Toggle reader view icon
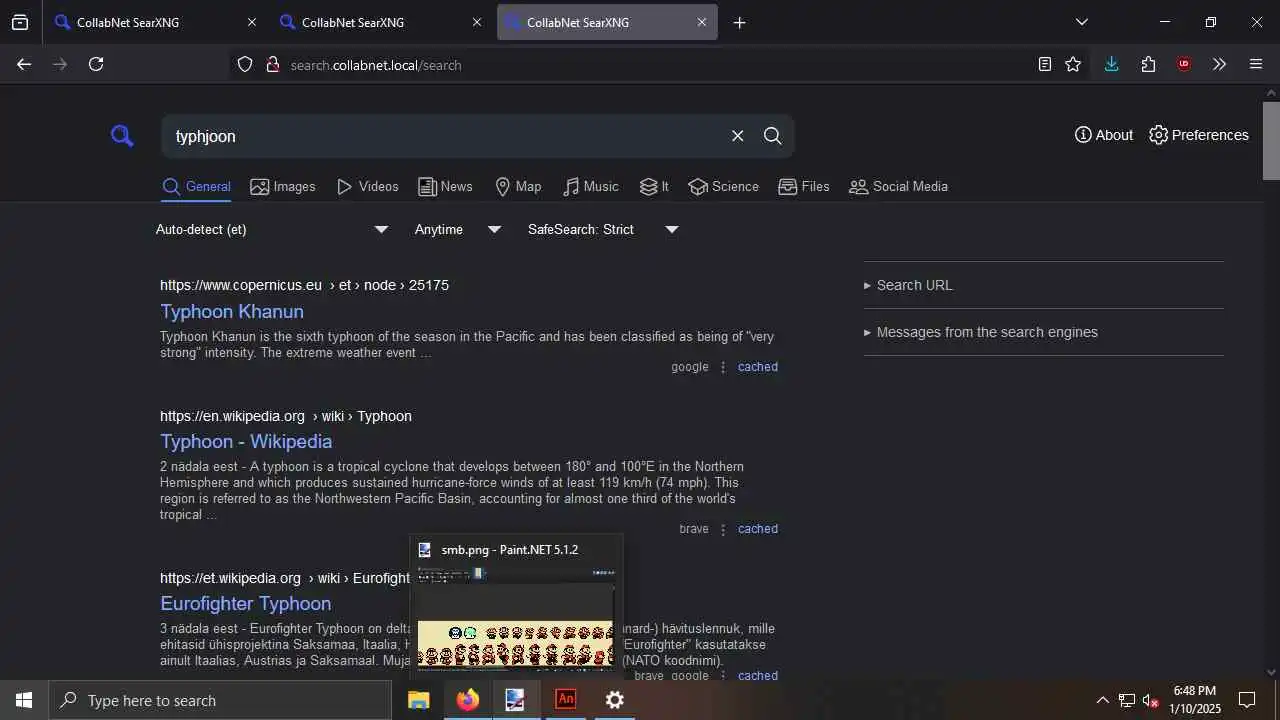This screenshot has height=720, width=1280. tap(1044, 64)
